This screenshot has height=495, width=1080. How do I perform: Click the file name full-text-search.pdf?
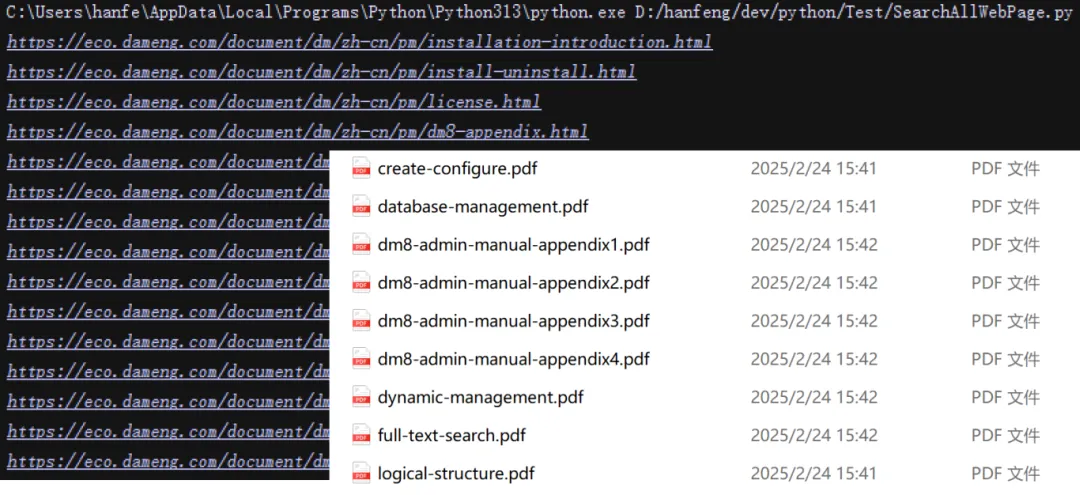(x=452, y=435)
